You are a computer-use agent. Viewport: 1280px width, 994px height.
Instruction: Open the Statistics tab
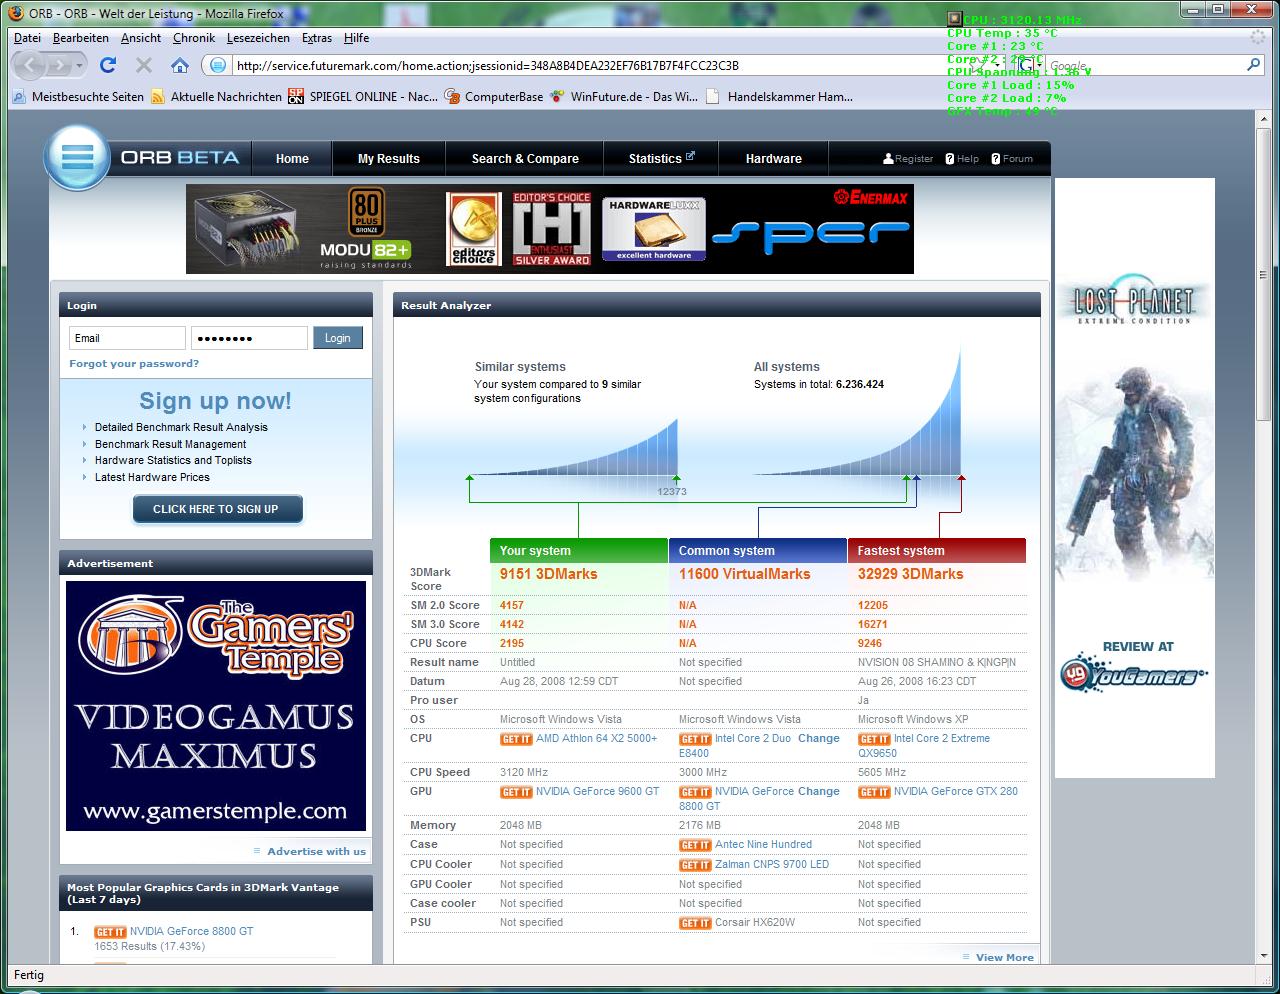661,159
